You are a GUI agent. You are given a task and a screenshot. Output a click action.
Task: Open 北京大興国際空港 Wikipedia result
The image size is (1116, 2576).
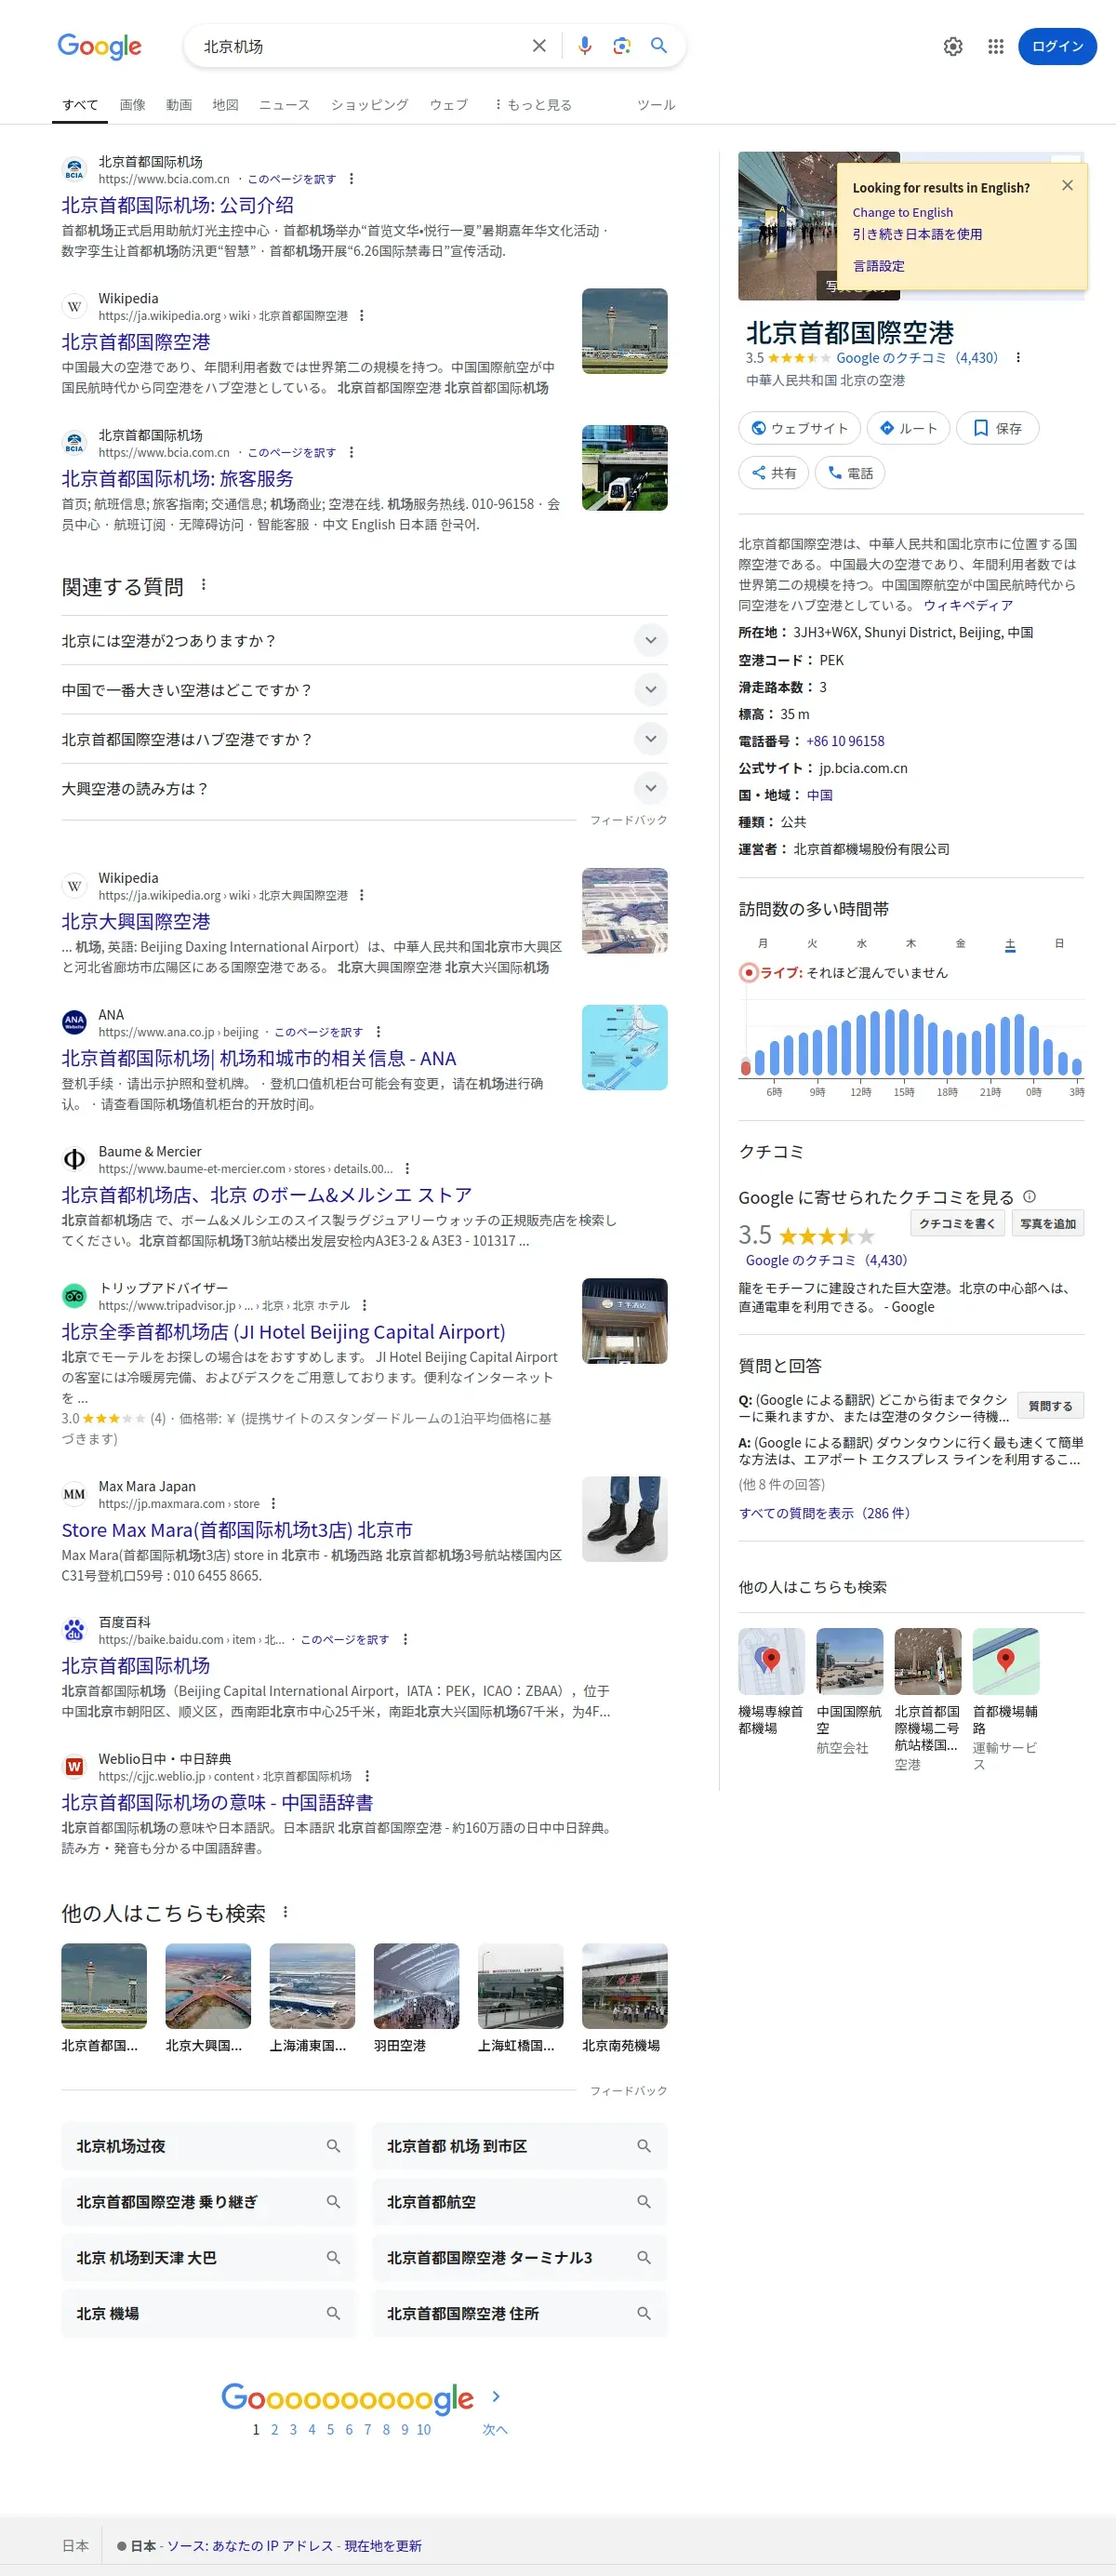click(x=136, y=921)
